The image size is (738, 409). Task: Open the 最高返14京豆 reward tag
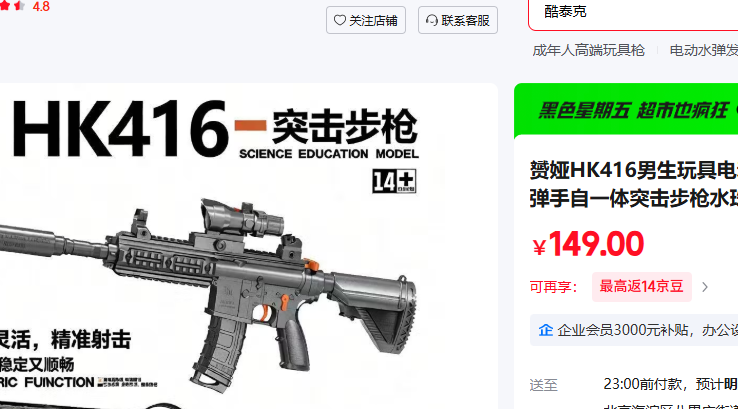[642, 287]
